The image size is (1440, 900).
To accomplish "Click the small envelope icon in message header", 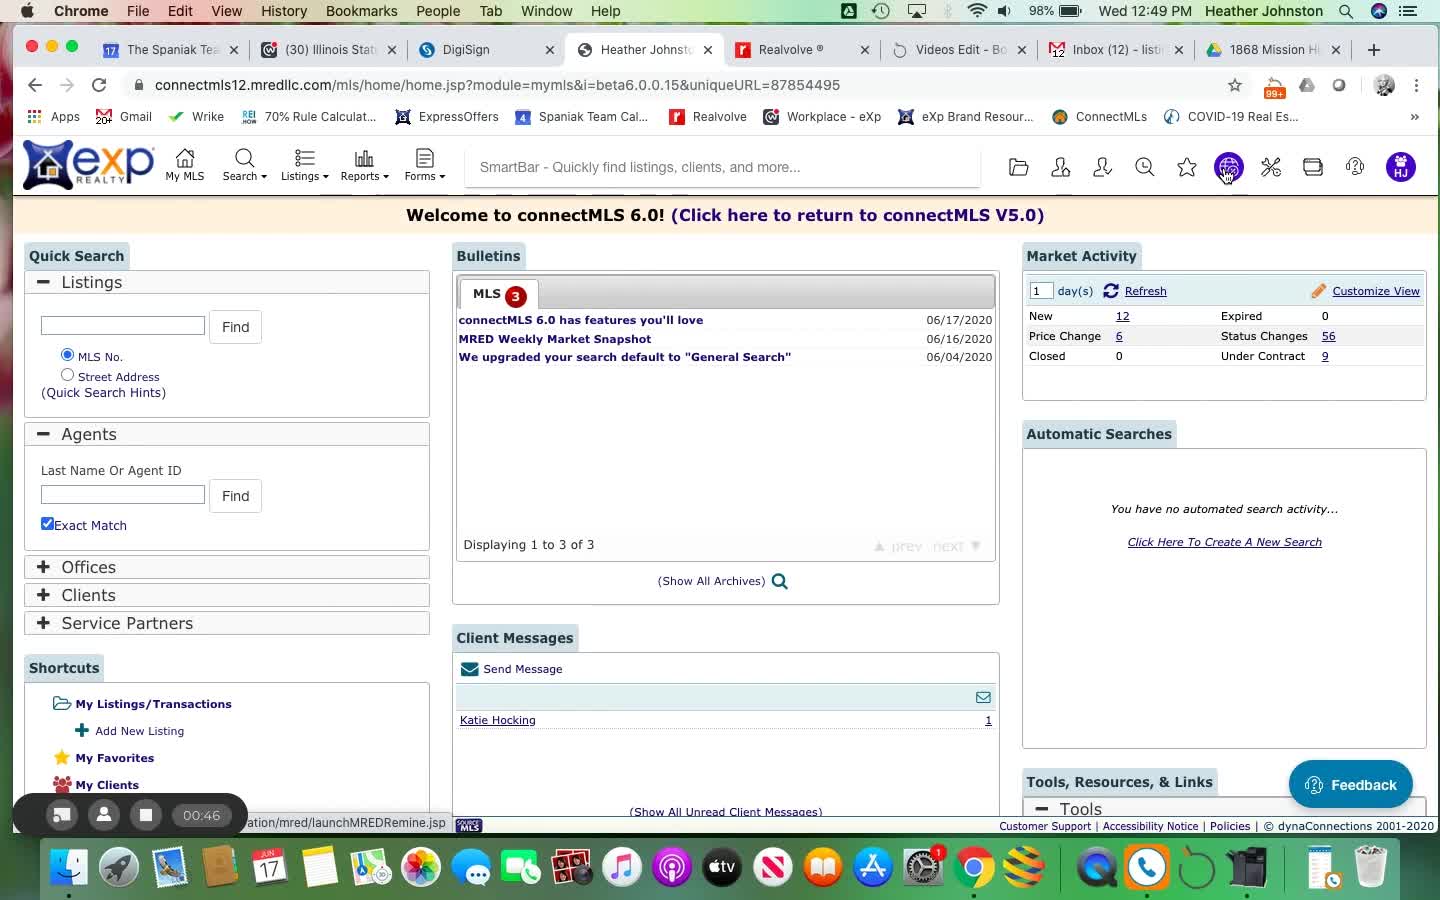I will 983,697.
